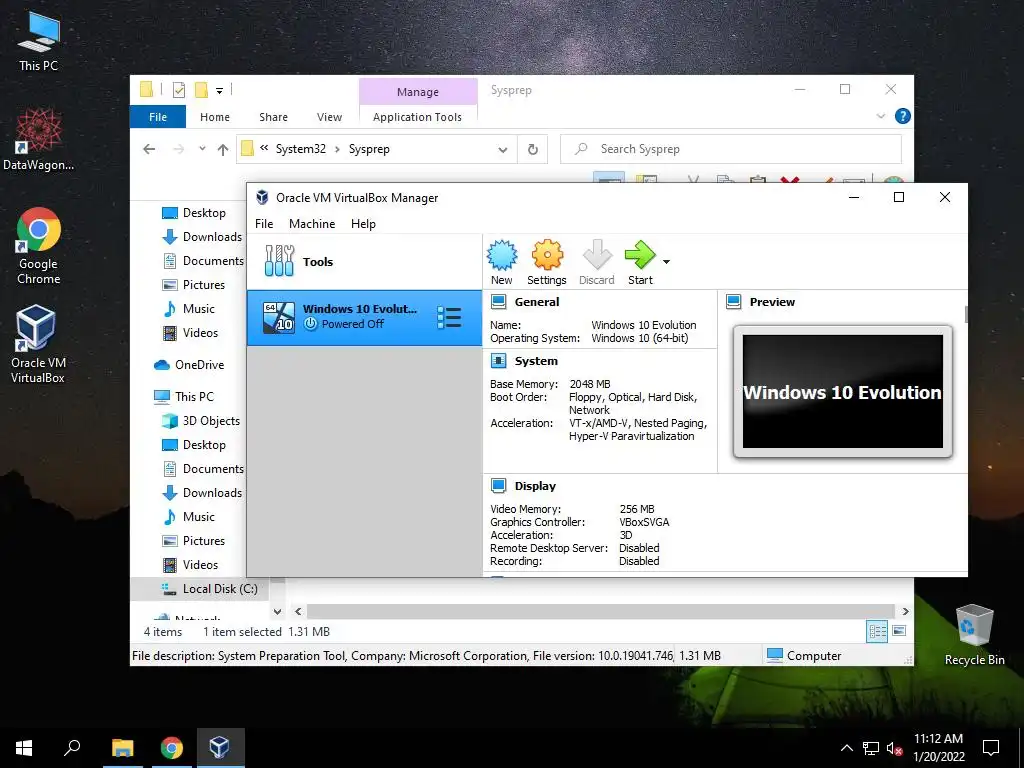
Task: Expand the Explorer ribbon chevron
Action: 880,116
